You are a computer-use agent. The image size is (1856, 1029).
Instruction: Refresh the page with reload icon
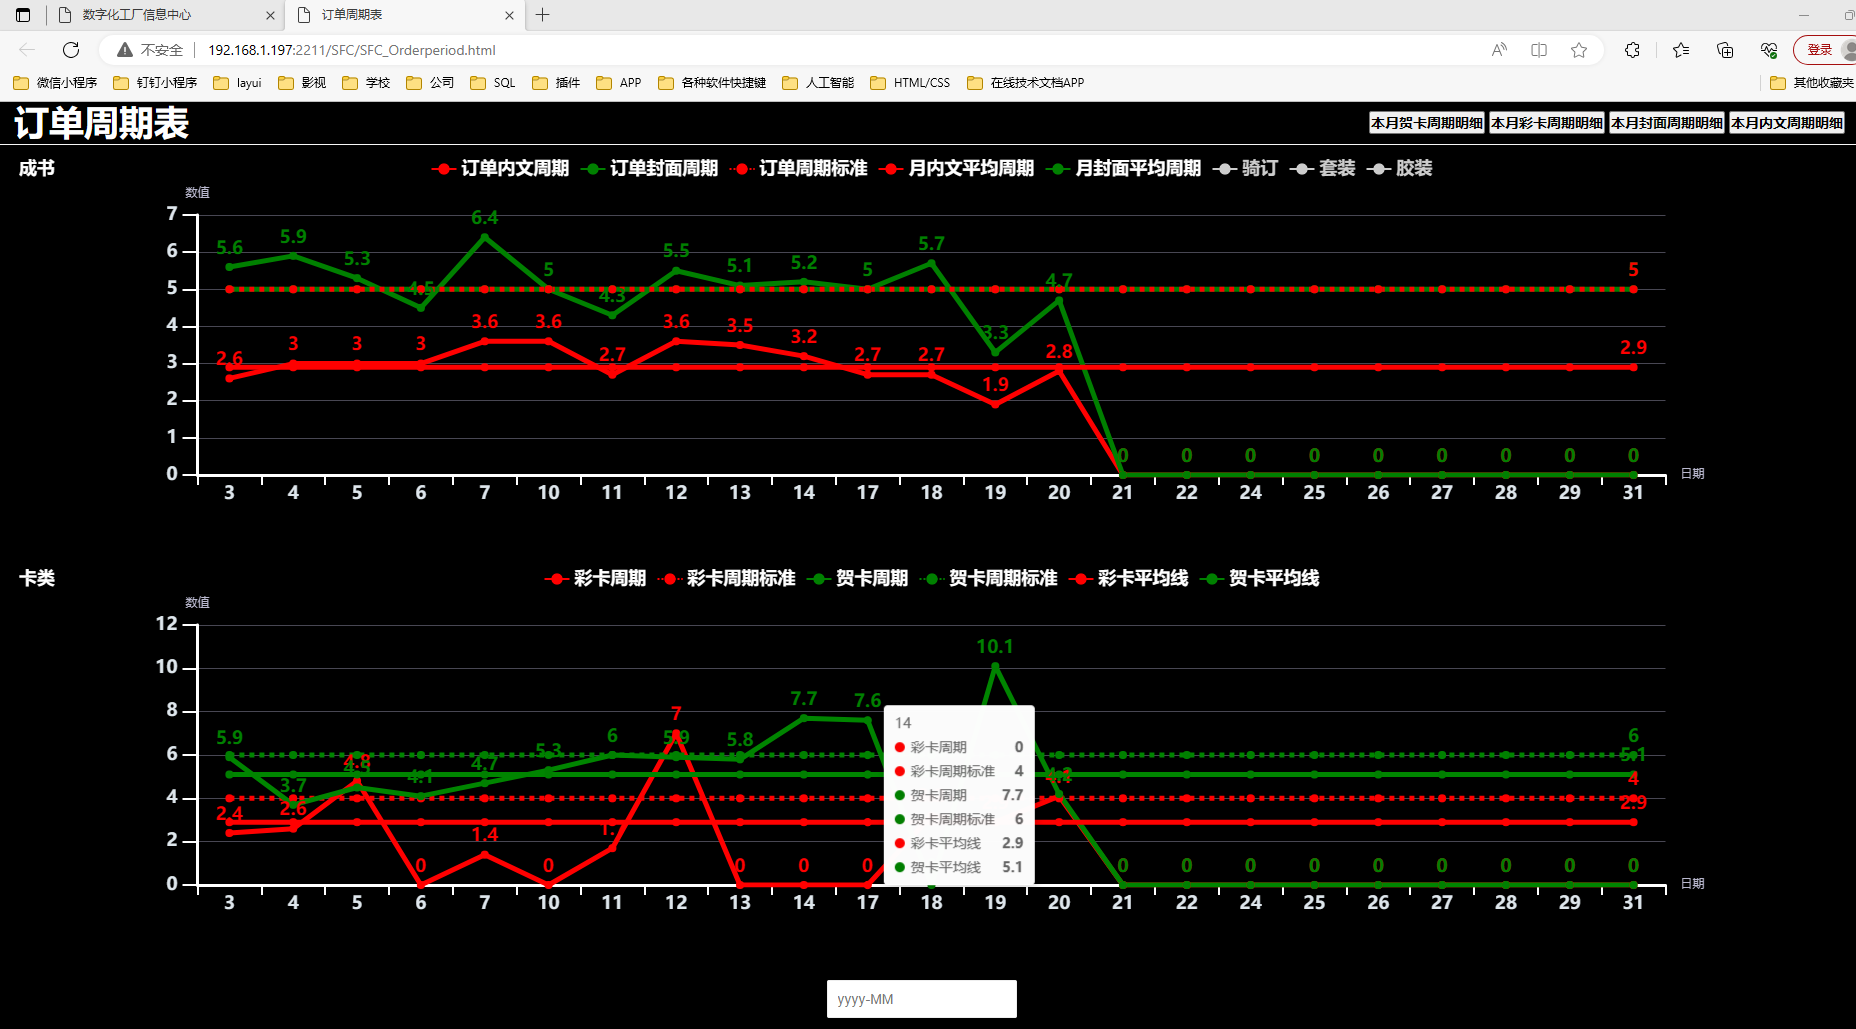pos(71,50)
